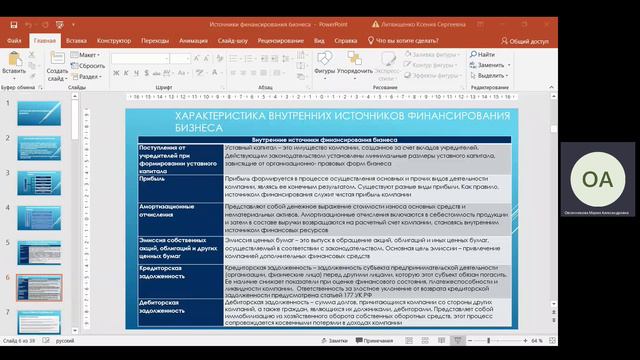The width and height of the screenshot is (640, 360).
Task: Open the font name combo box
Action: point(140,59)
